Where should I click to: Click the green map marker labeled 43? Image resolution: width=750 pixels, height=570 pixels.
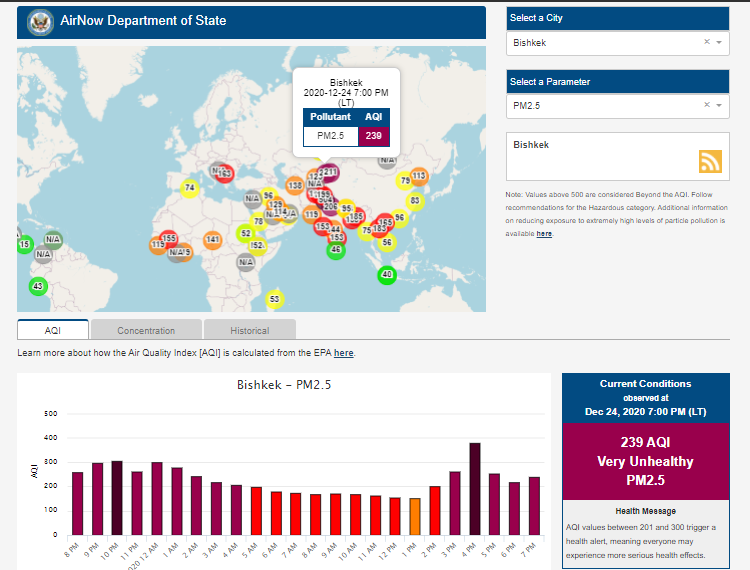[x=38, y=286]
